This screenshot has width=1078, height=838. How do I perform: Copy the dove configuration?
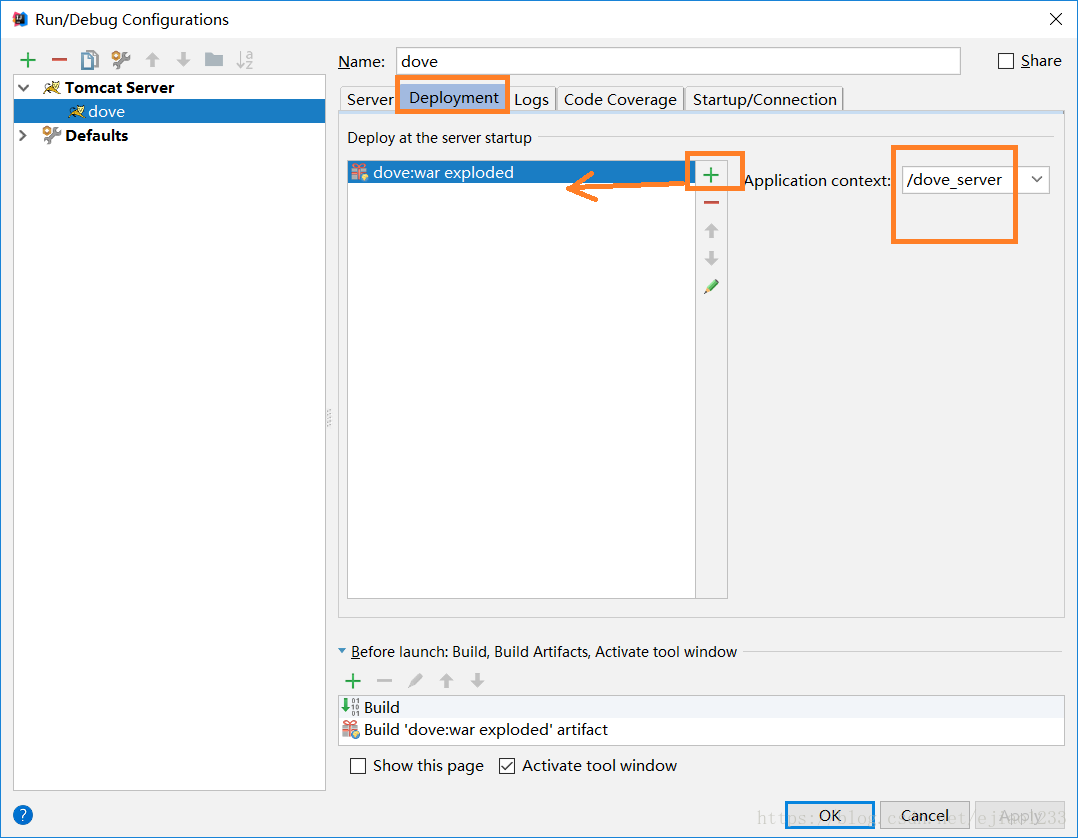(x=89, y=59)
